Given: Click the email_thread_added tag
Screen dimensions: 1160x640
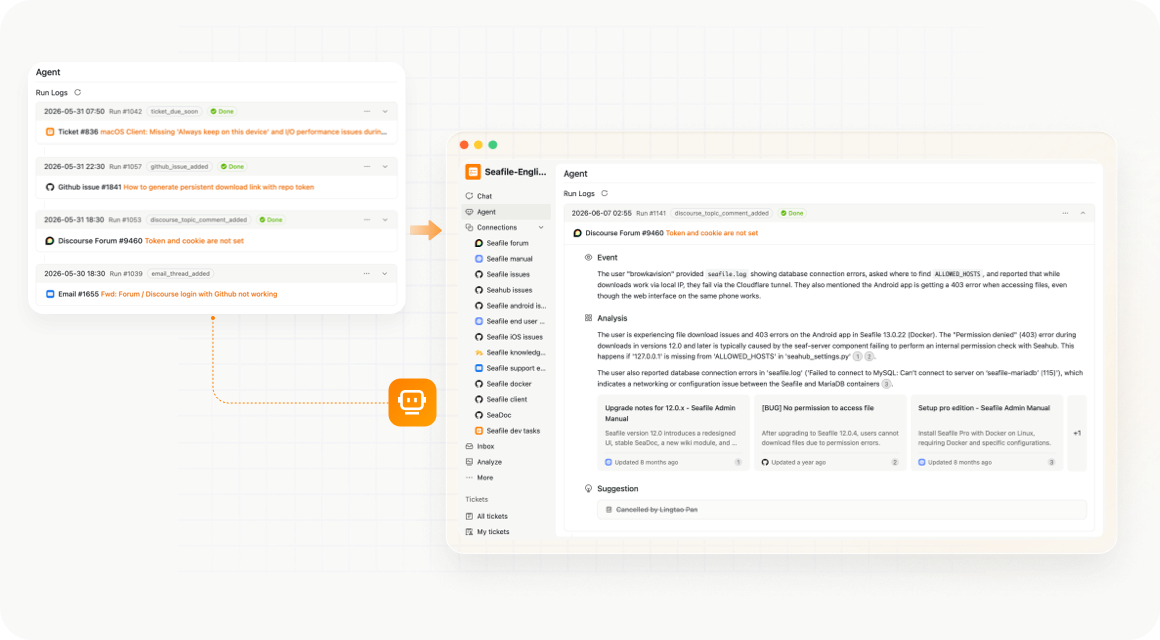Looking at the screenshot, I should click(181, 274).
